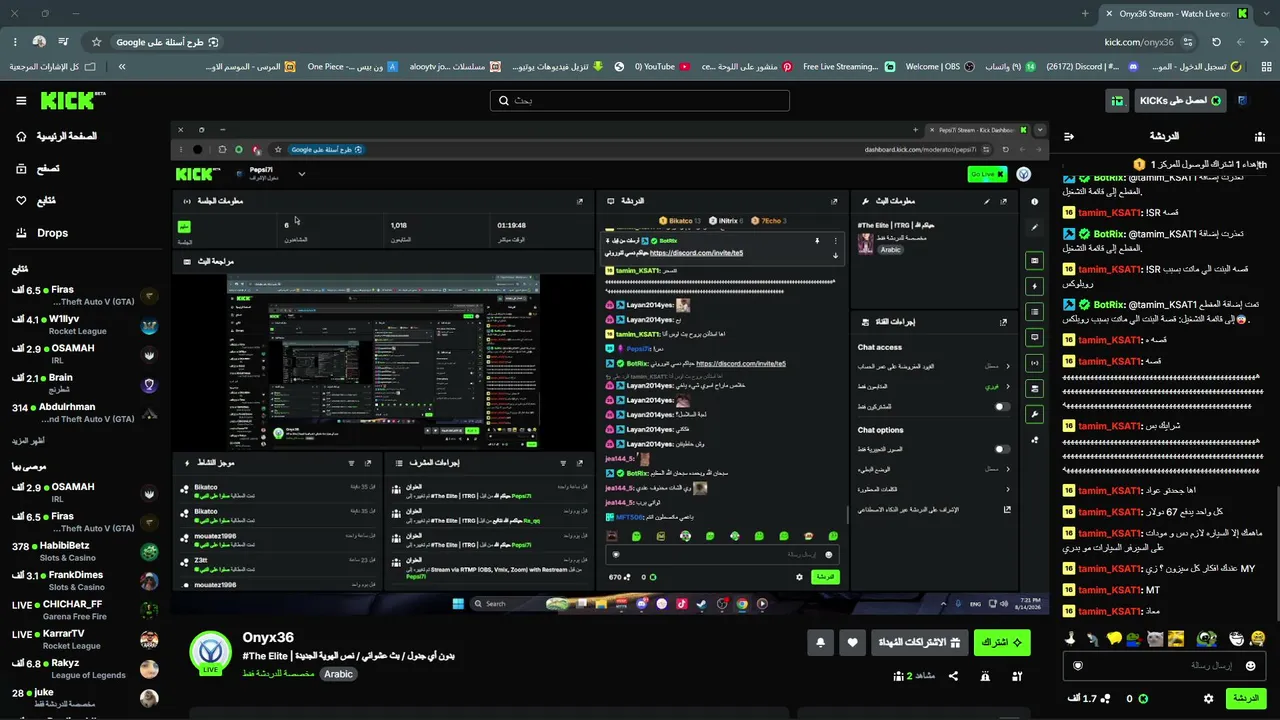Open FrankDimes recommended channel

(85, 581)
